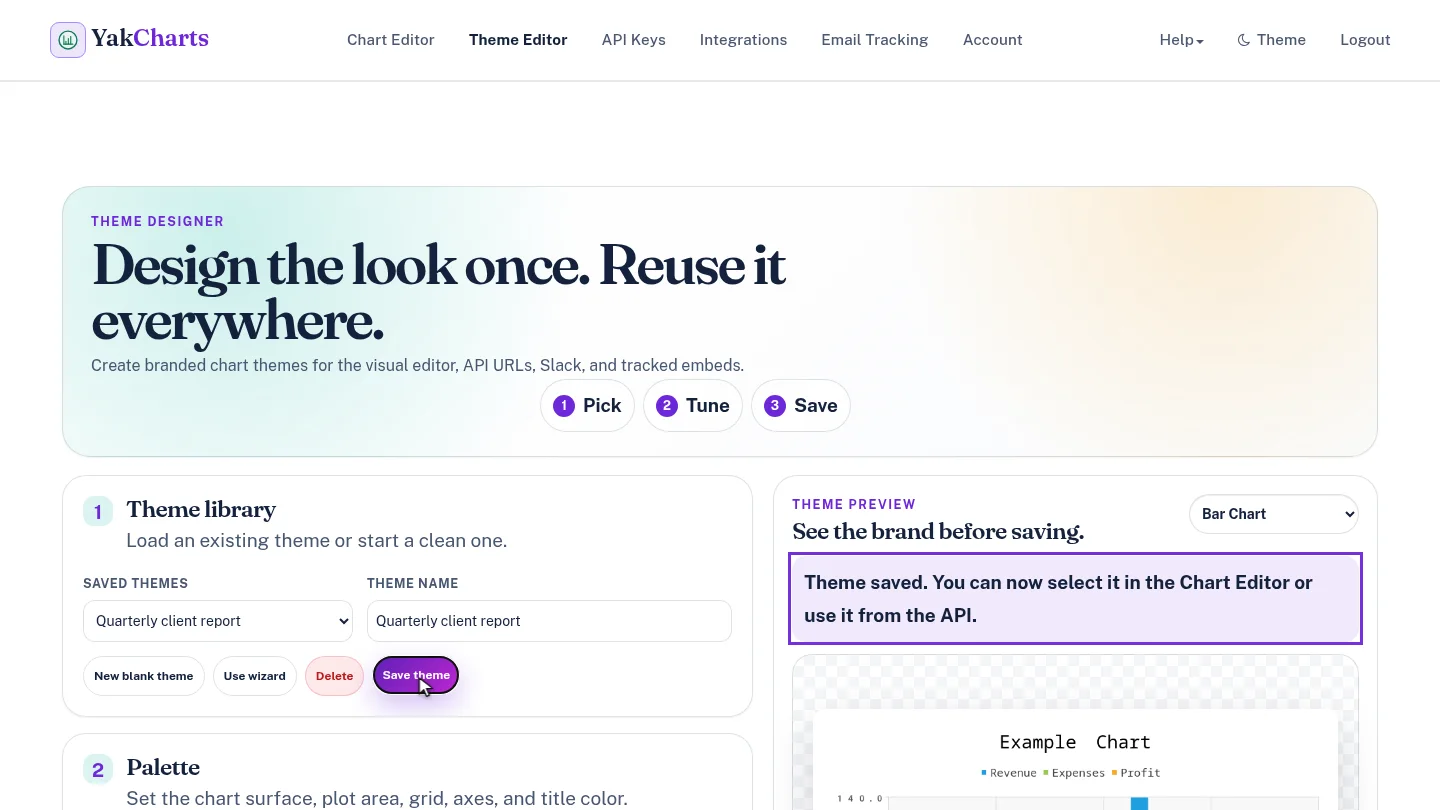Click the YakCharts logo icon
The width and height of the screenshot is (1440, 810).
click(68, 40)
